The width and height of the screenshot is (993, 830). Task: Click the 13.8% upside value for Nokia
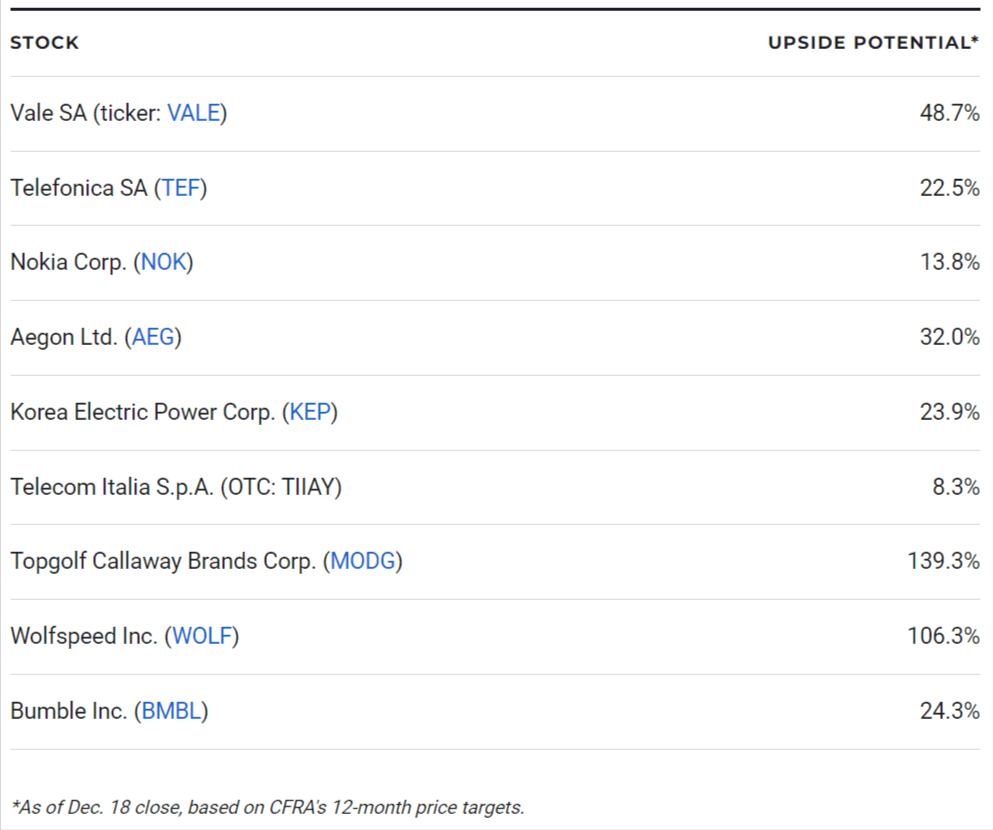click(x=949, y=262)
